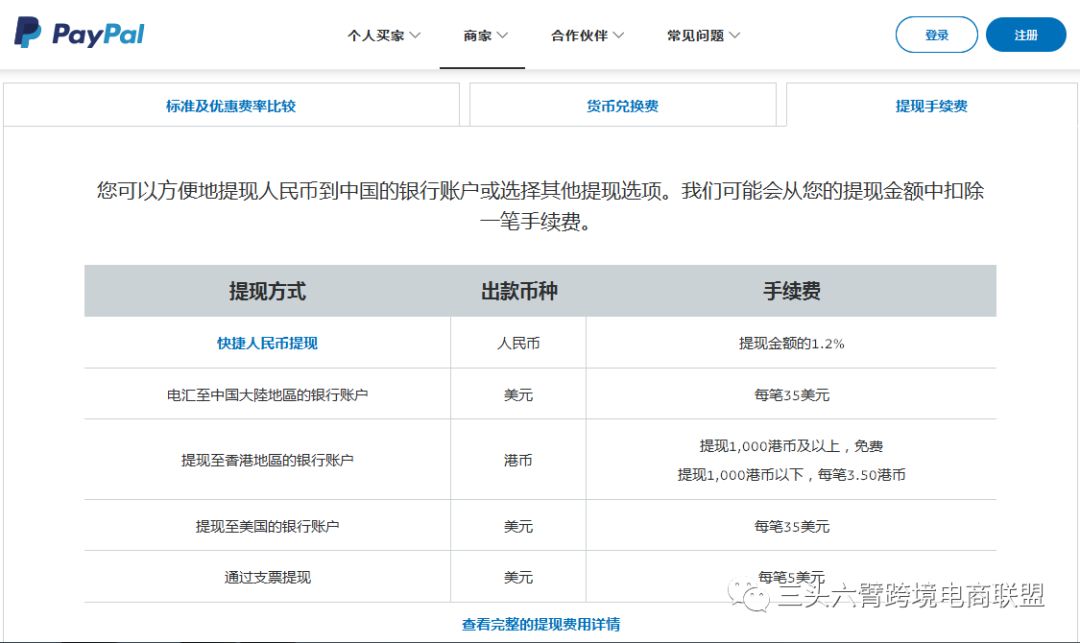Image resolution: width=1080 pixels, height=643 pixels.
Task: Expand the chevron next to 个人买家
Action: click(415, 35)
